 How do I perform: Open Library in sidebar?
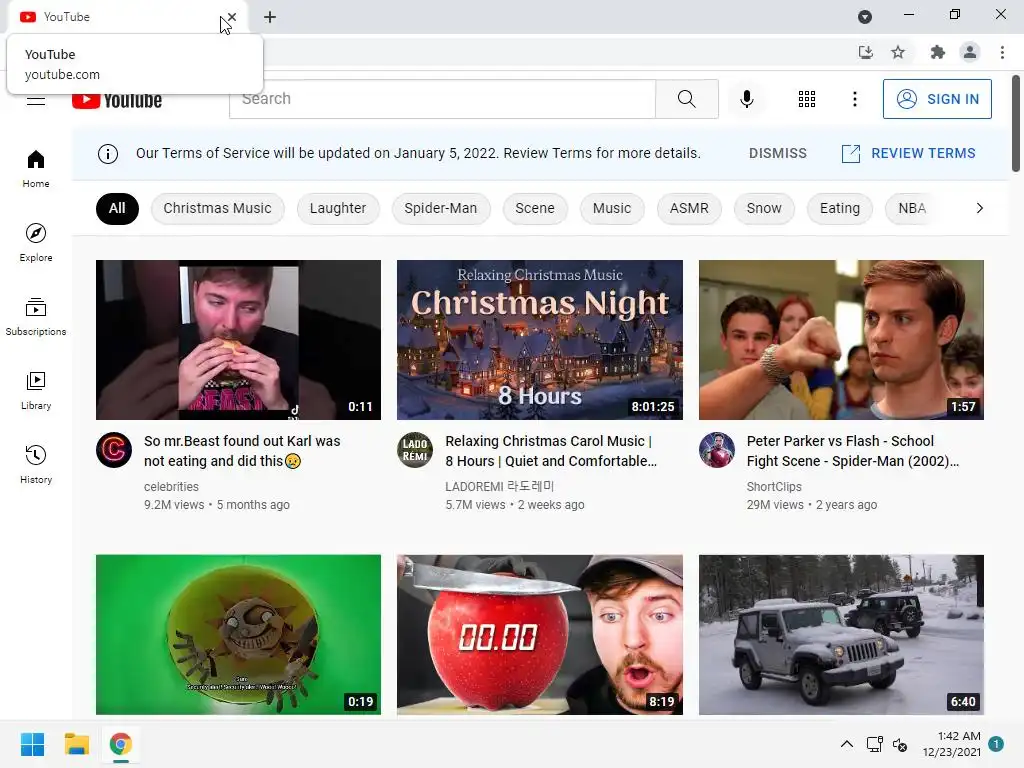coord(36,391)
